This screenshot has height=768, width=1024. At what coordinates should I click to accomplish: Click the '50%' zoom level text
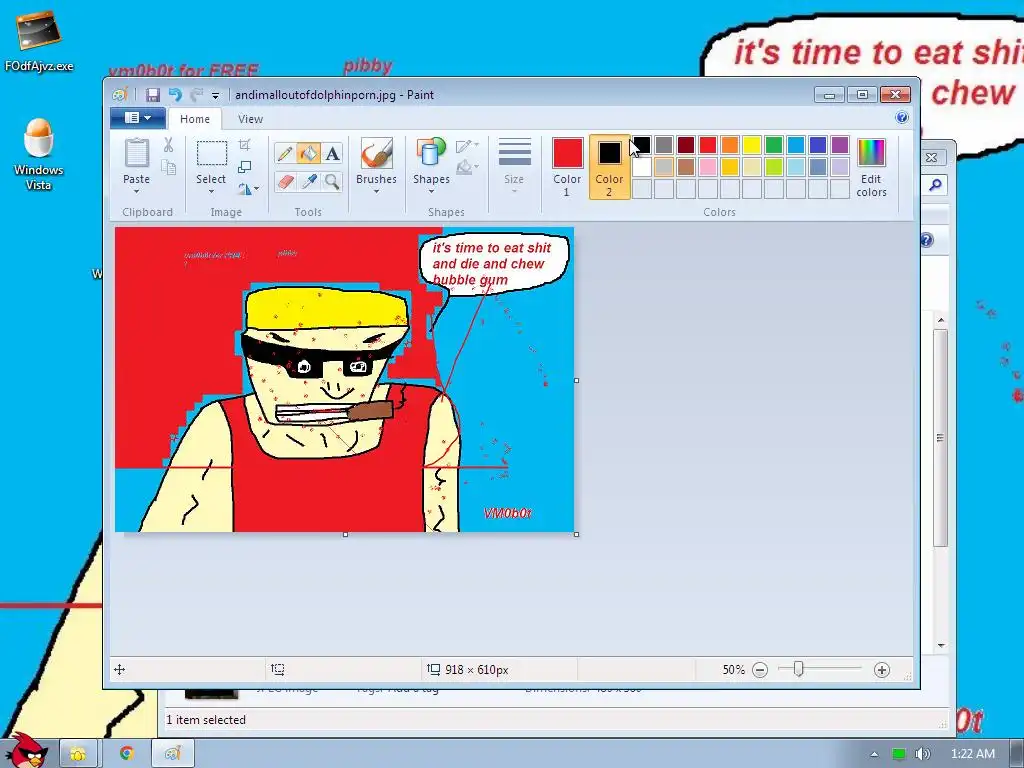pos(733,670)
